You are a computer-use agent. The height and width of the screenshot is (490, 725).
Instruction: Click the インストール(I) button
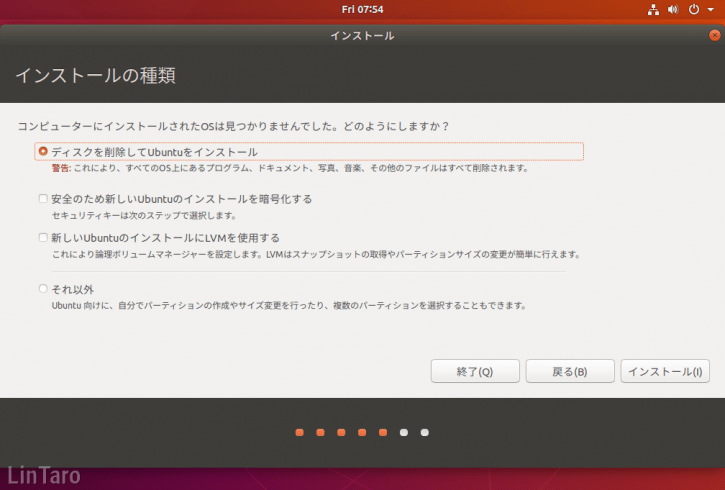tap(665, 371)
